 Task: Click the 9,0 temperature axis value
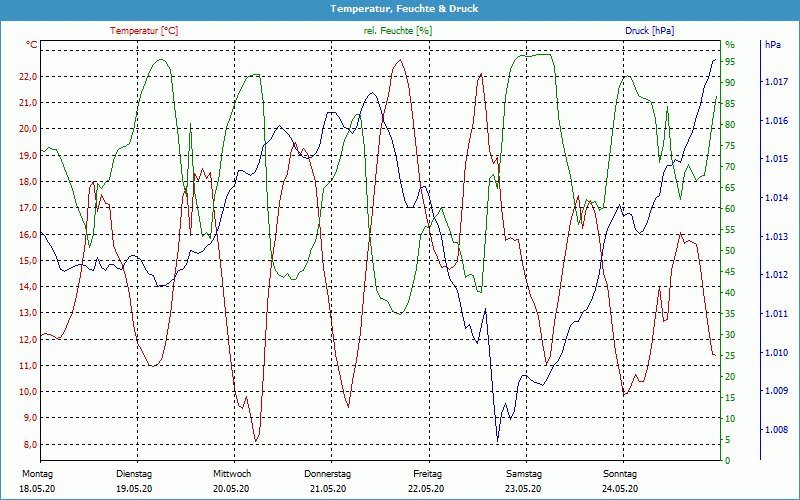point(30,418)
